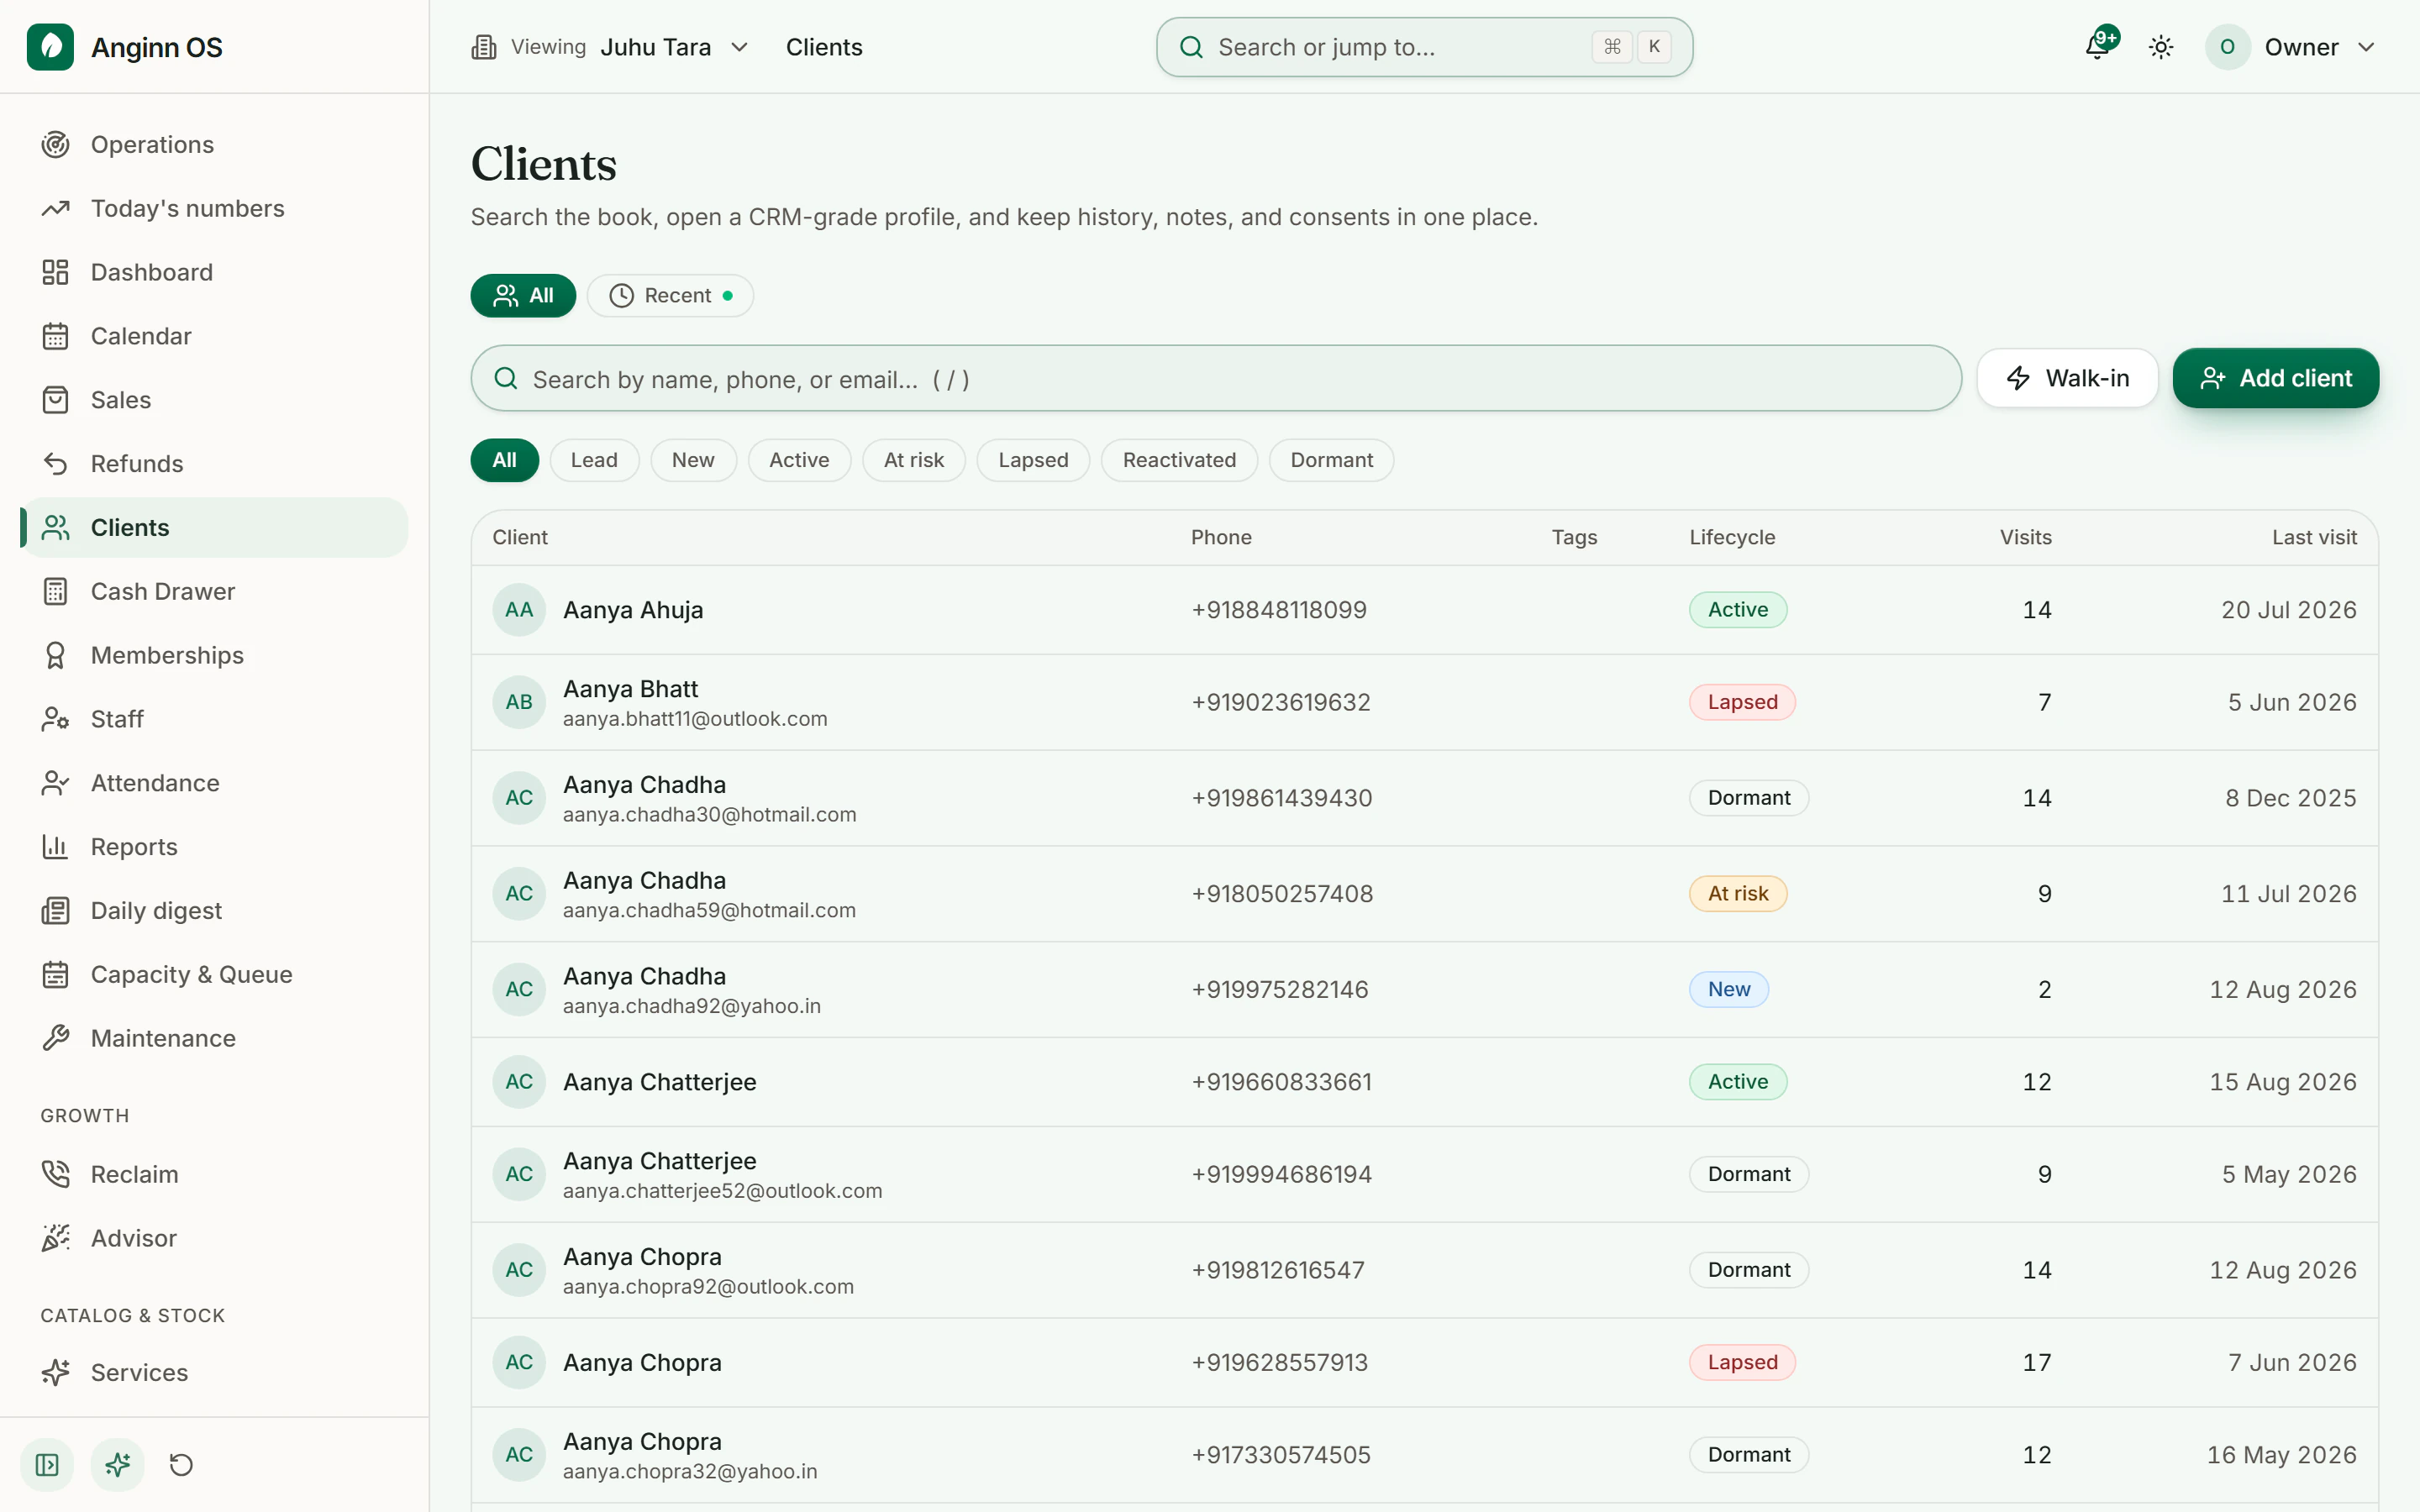The height and width of the screenshot is (1512, 2420).
Task: Select the All clients view pill
Action: click(x=523, y=295)
